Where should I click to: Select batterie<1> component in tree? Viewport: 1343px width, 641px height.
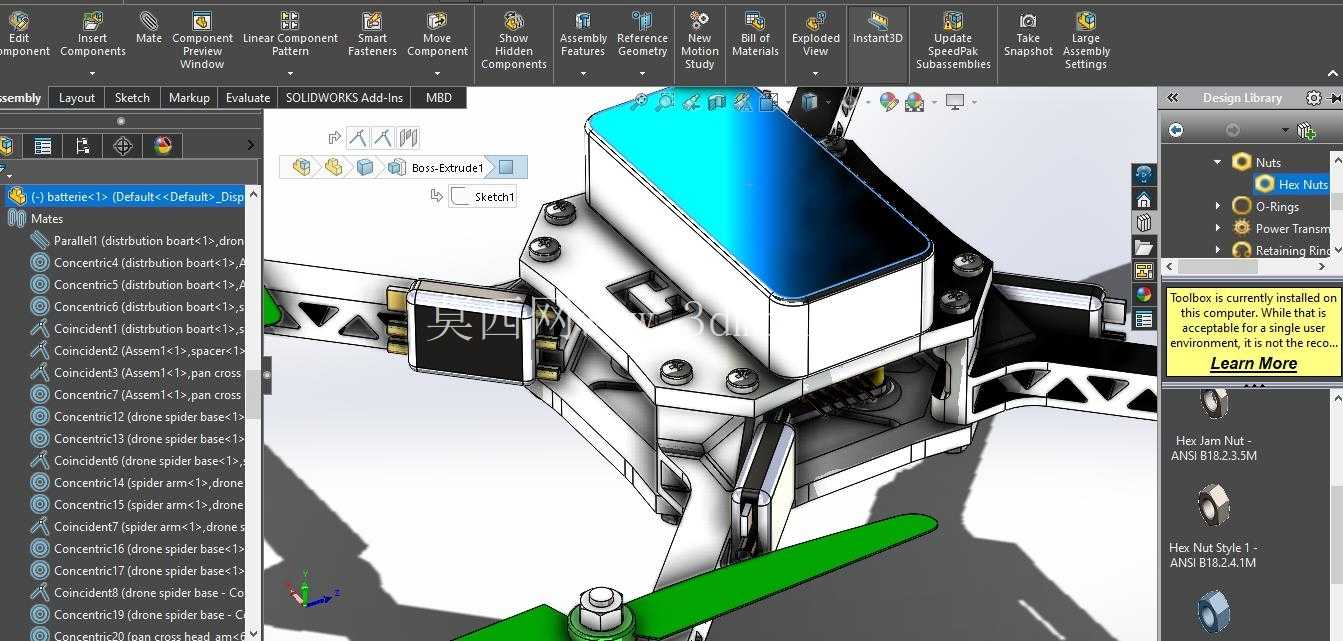point(126,196)
